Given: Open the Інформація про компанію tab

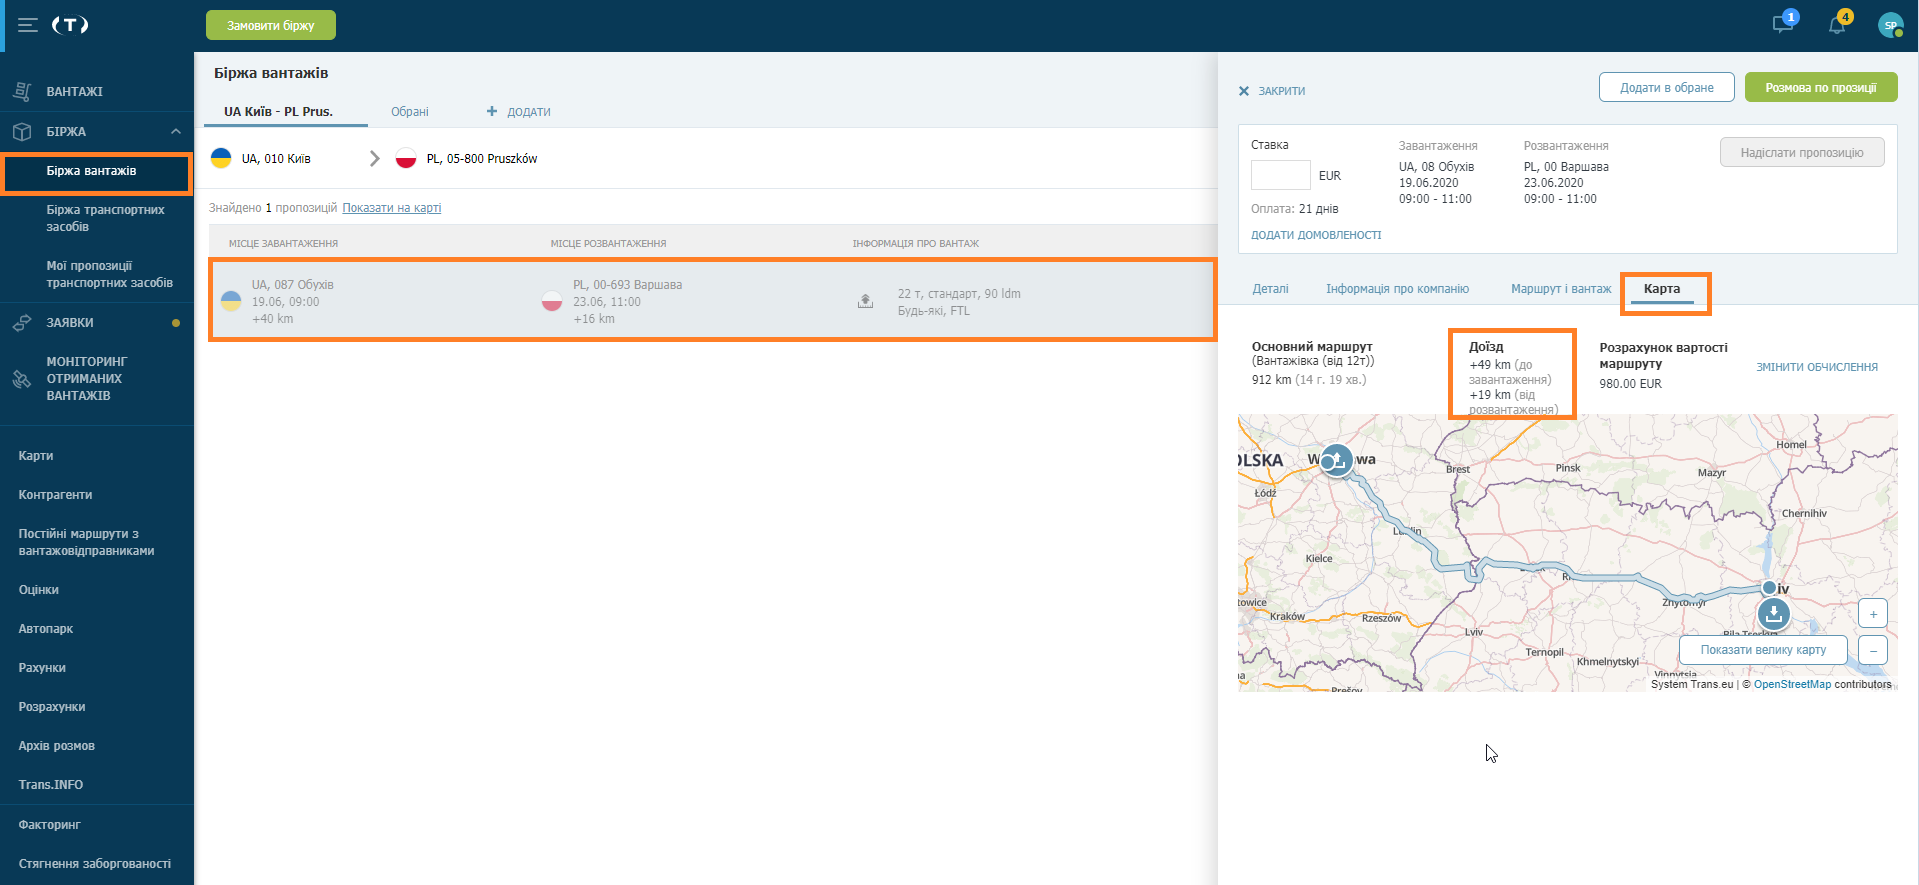Looking at the screenshot, I should [1397, 289].
